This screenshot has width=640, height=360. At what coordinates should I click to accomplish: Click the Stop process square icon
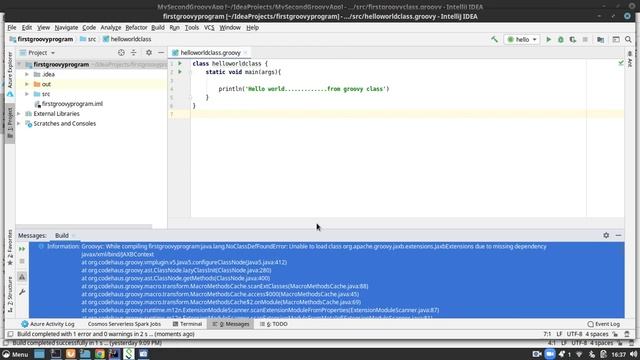(x=585, y=40)
